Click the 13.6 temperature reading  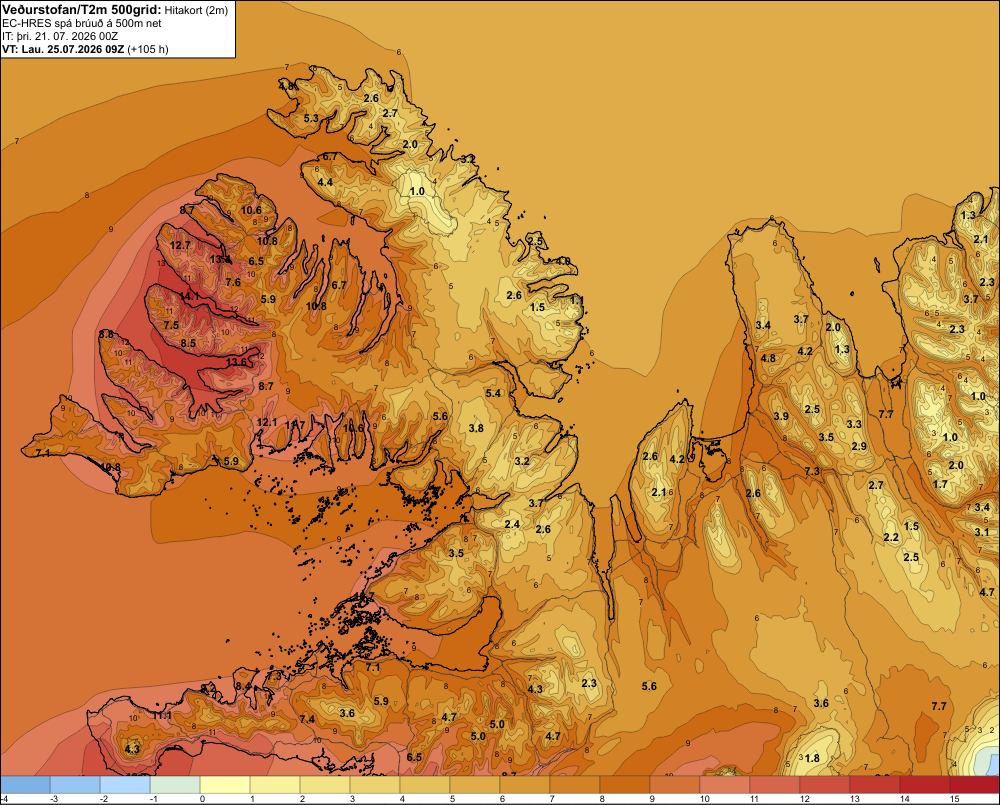click(236, 362)
